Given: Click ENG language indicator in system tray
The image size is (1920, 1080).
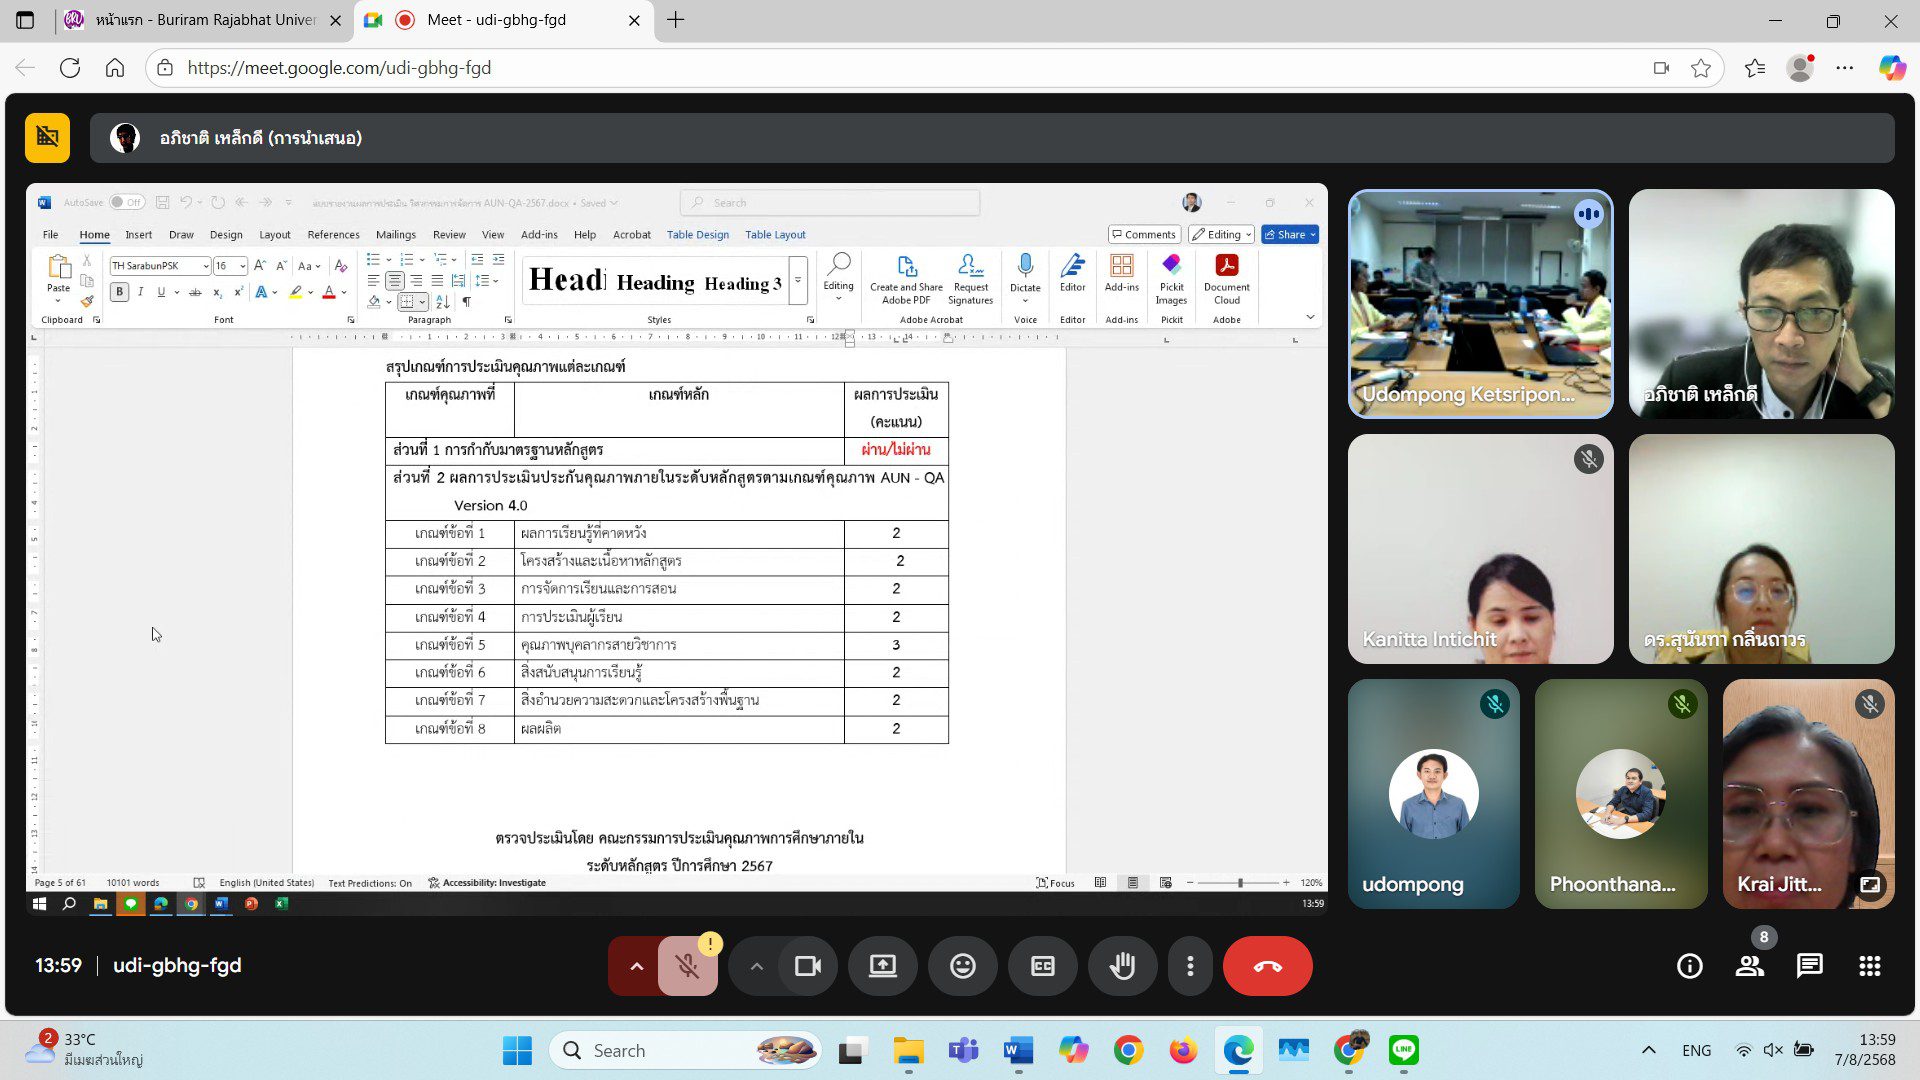Looking at the screenshot, I should click(1696, 1050).
